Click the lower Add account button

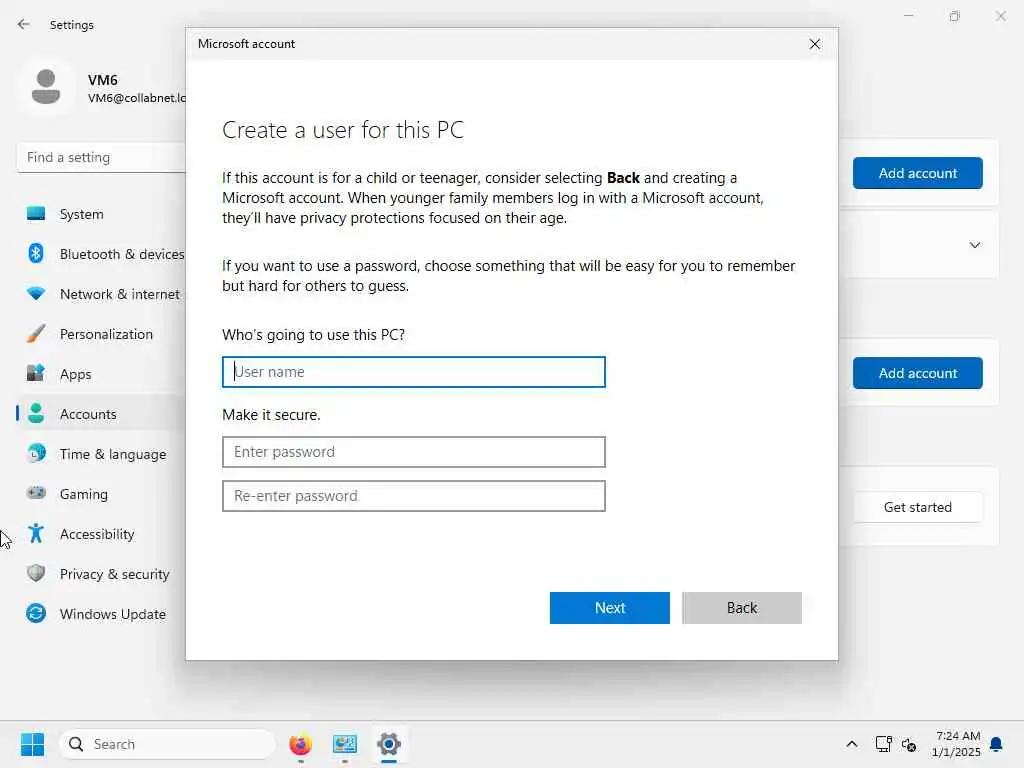pyautogui.click(x=917, y=373)
